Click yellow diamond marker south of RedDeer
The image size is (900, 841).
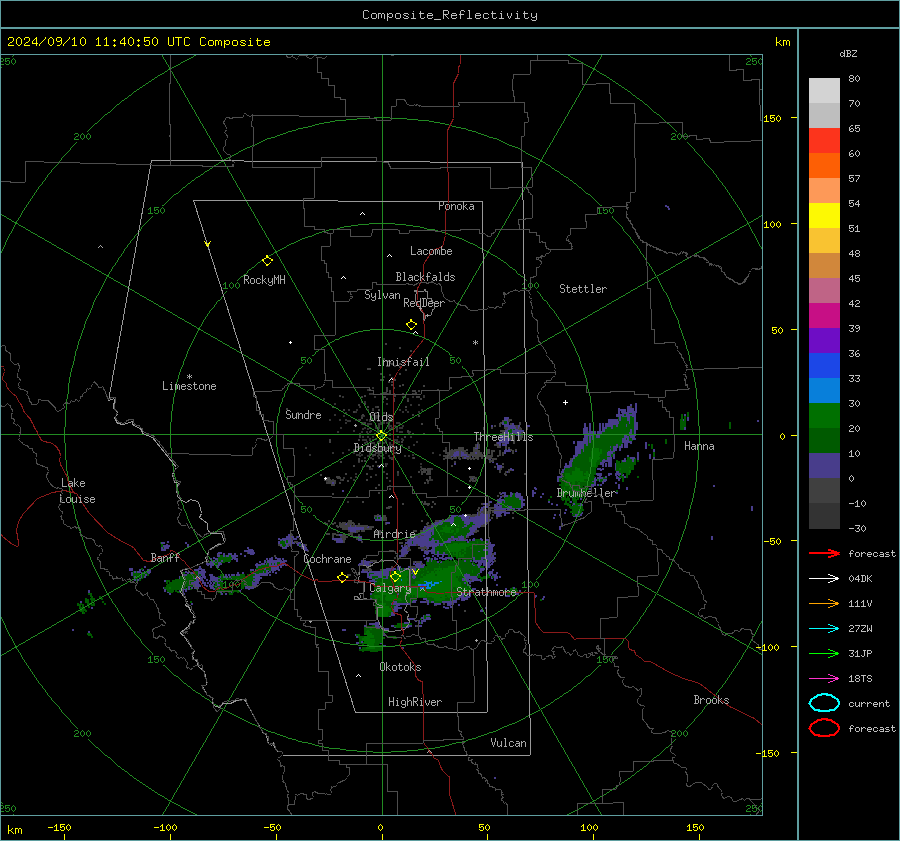point(411,325)
